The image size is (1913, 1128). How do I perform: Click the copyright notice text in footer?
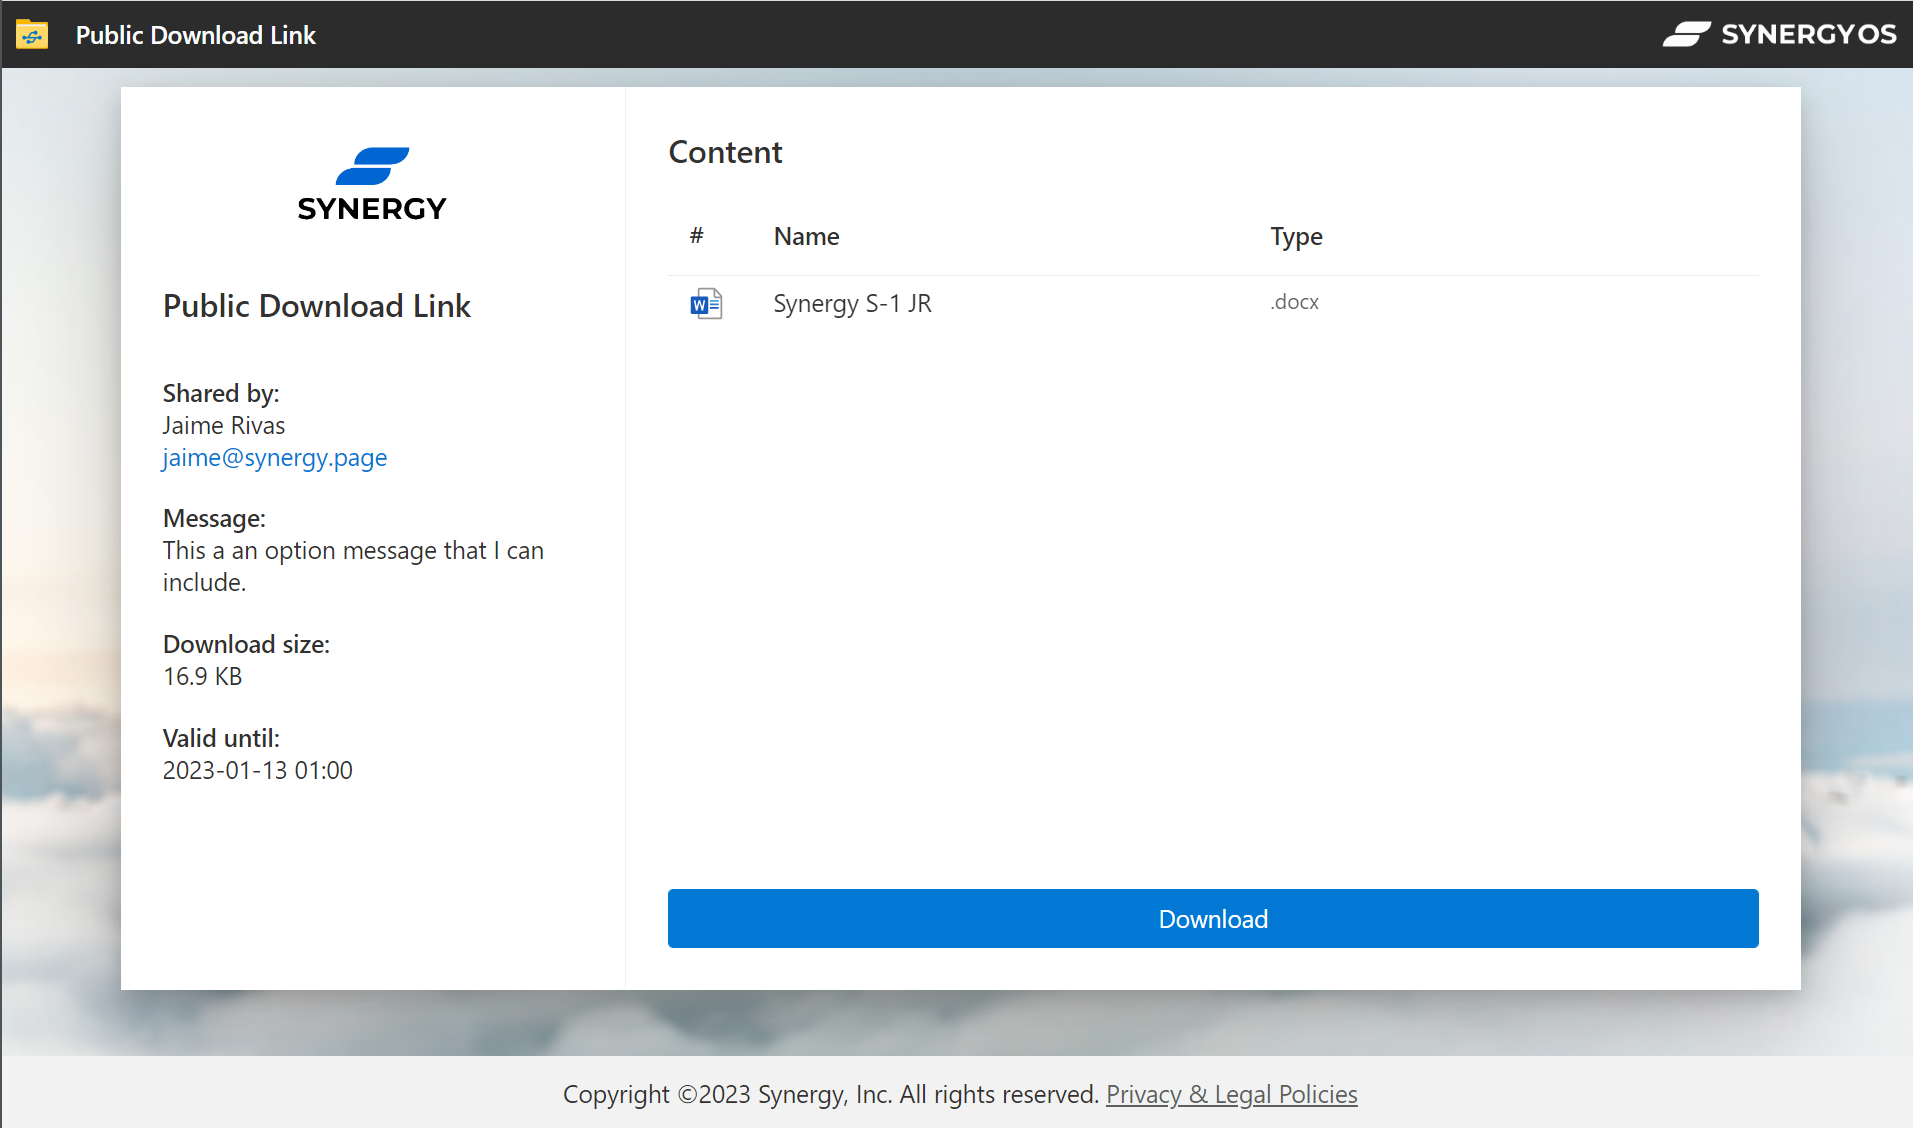pos(831,1094)
